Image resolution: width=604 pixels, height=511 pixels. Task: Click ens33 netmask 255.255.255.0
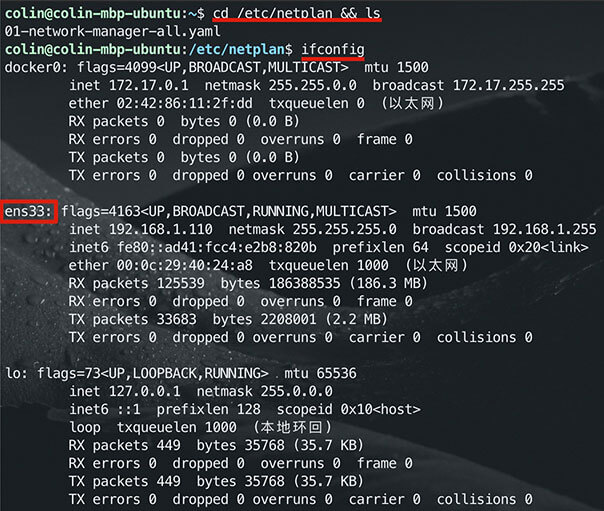click(313, 230)
